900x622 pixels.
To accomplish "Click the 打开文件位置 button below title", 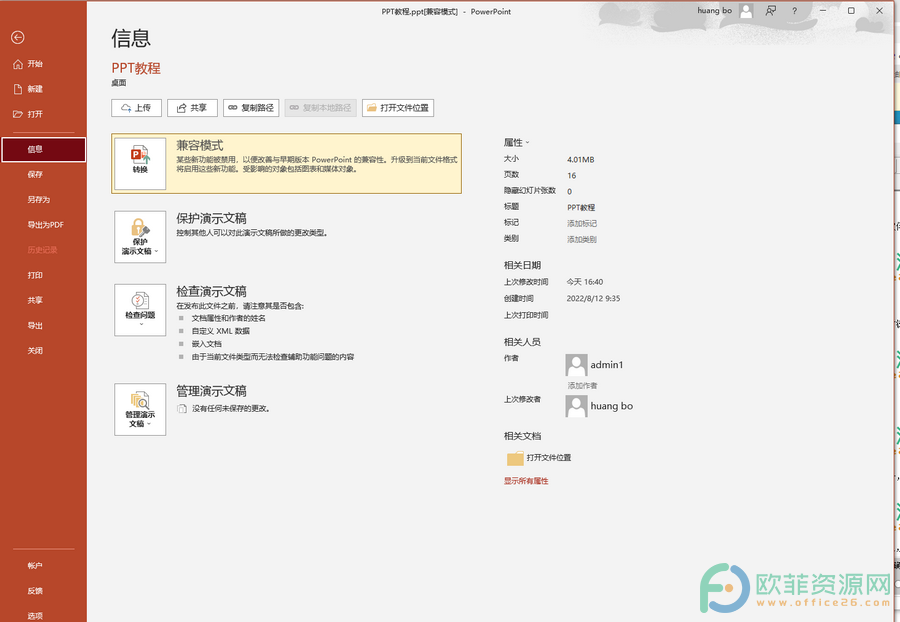I will pyautogui.click(x=398, y=108).
